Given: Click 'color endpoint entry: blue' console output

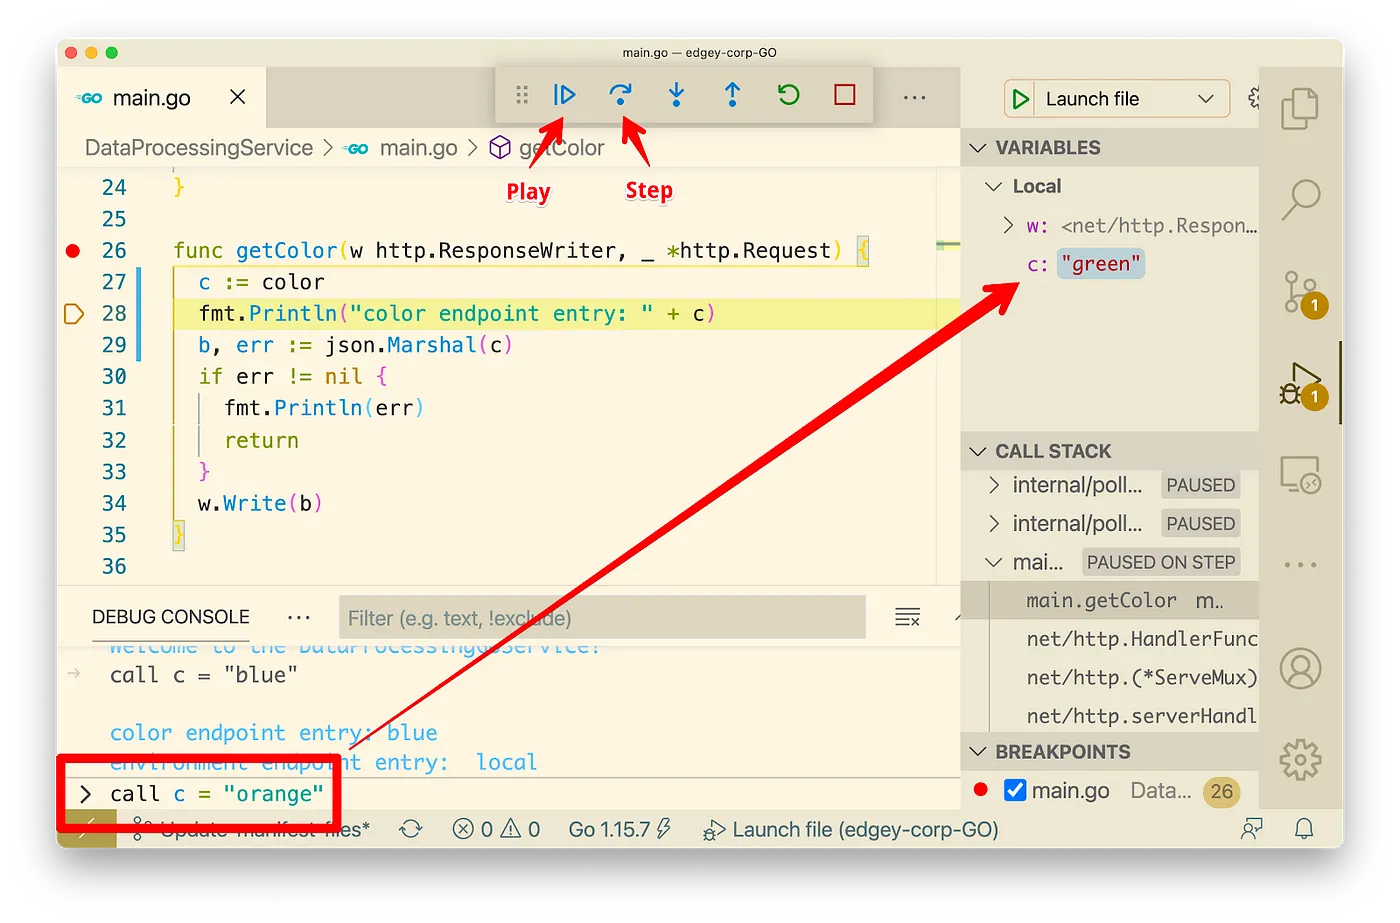Looking at the screenshot, I should 274,733.
